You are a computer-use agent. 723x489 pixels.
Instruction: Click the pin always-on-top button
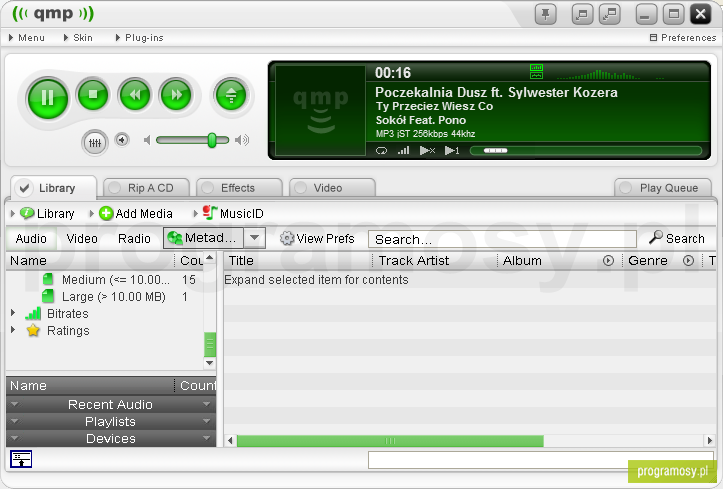[x=545, y=14]
